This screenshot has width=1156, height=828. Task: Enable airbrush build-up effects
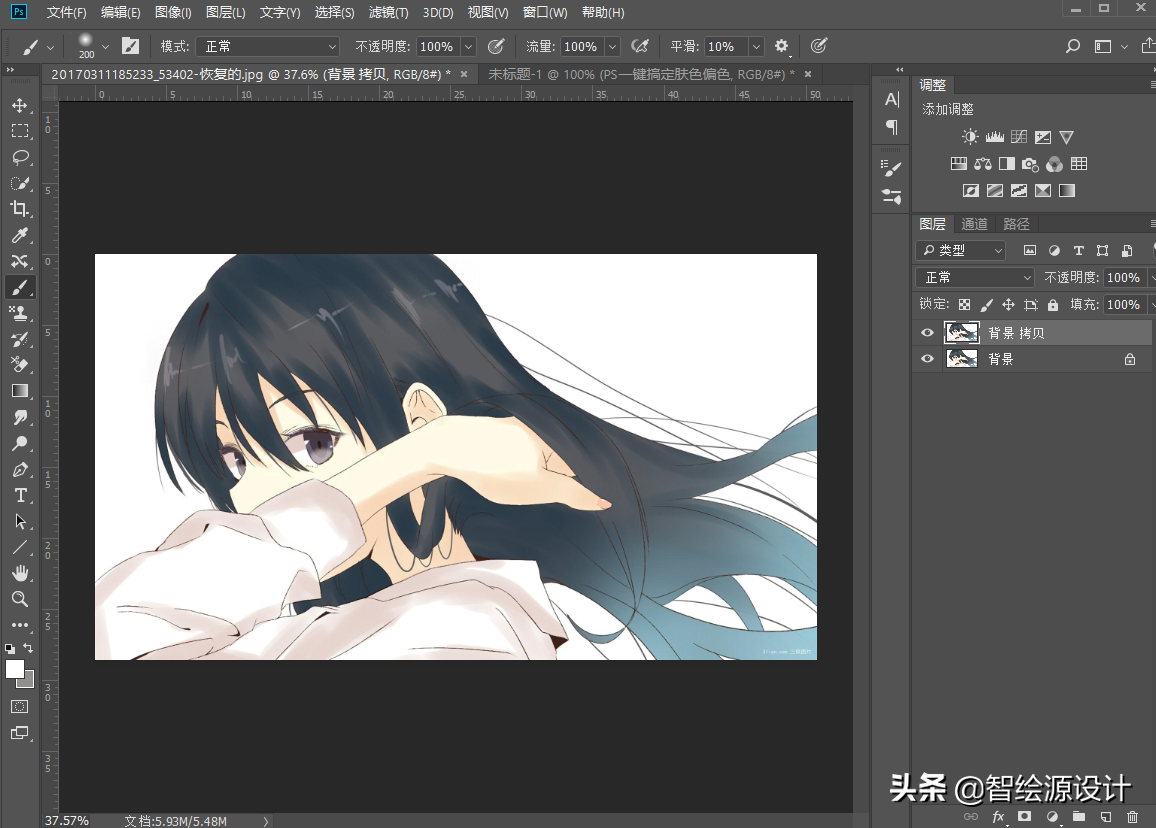[640, 46]
